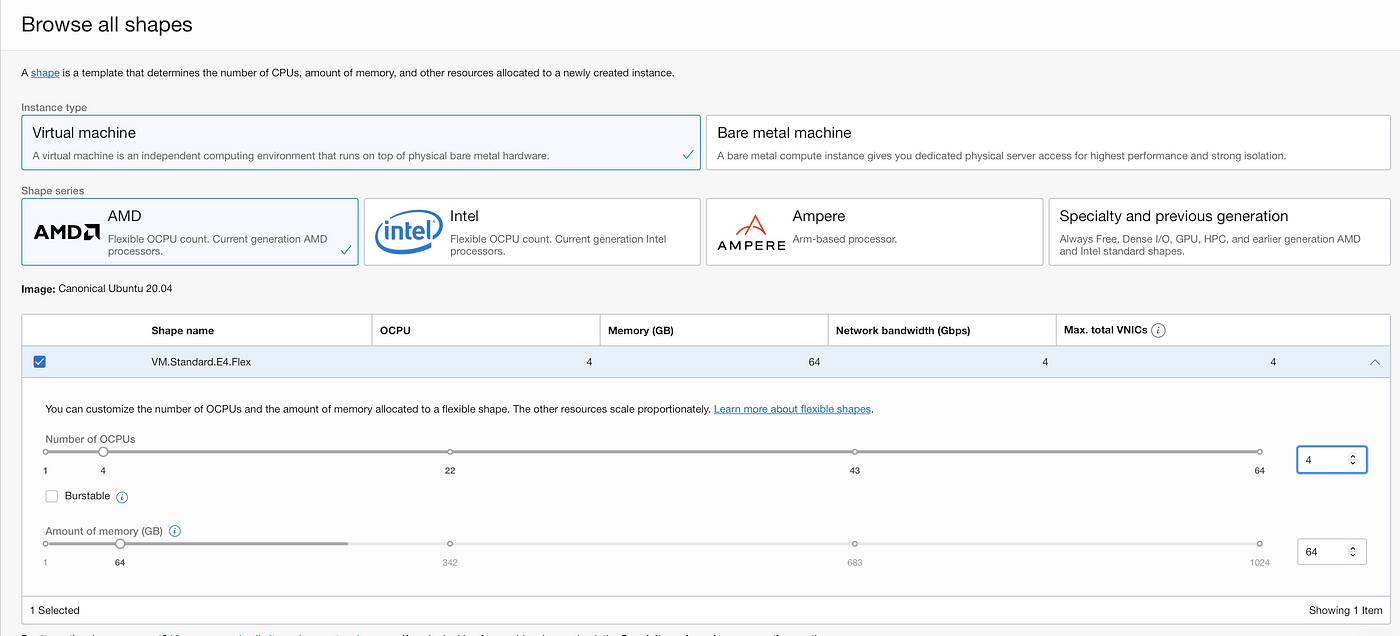This screenshot has width=1400, height=636.
Task: Set OCPU slider to the 22 mark
Action: (450, 452)
